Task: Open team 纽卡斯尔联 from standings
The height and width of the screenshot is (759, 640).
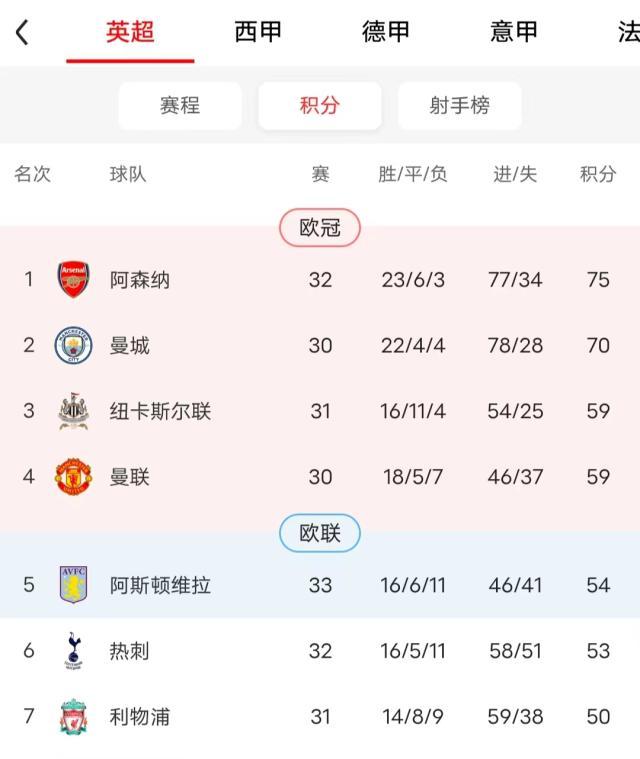Action: pyautogui.click(x=160, y=412)
